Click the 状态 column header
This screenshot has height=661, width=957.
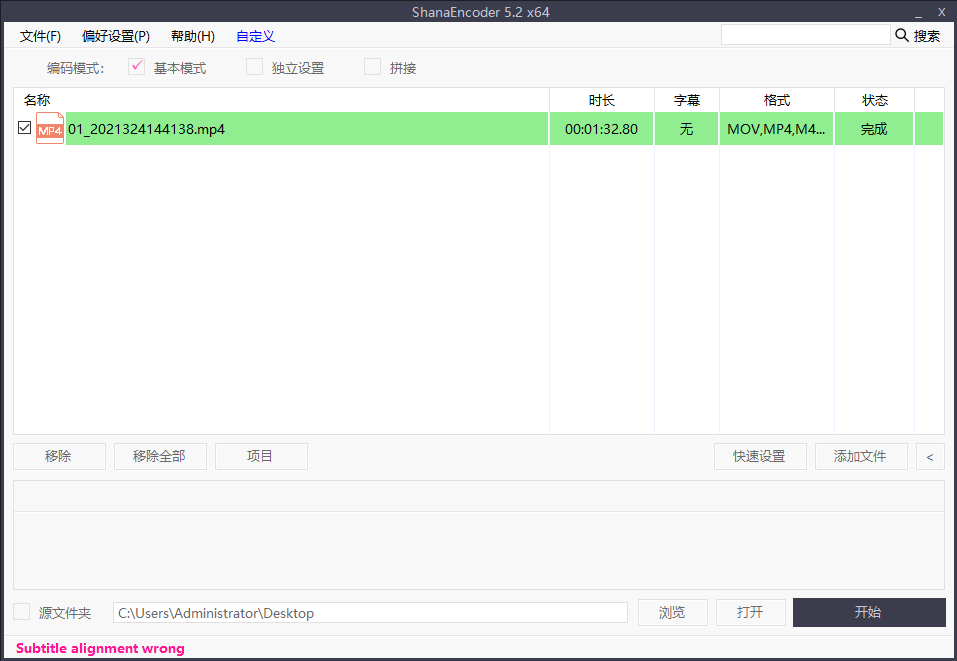(x=874, y=100)
